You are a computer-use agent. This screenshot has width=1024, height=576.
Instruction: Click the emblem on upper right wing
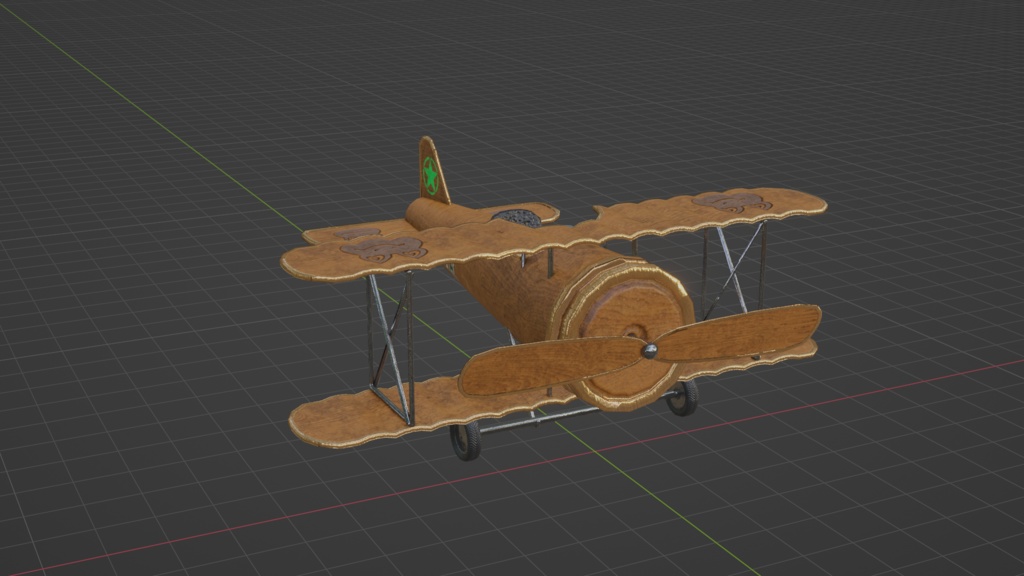[x=732, y=201]
